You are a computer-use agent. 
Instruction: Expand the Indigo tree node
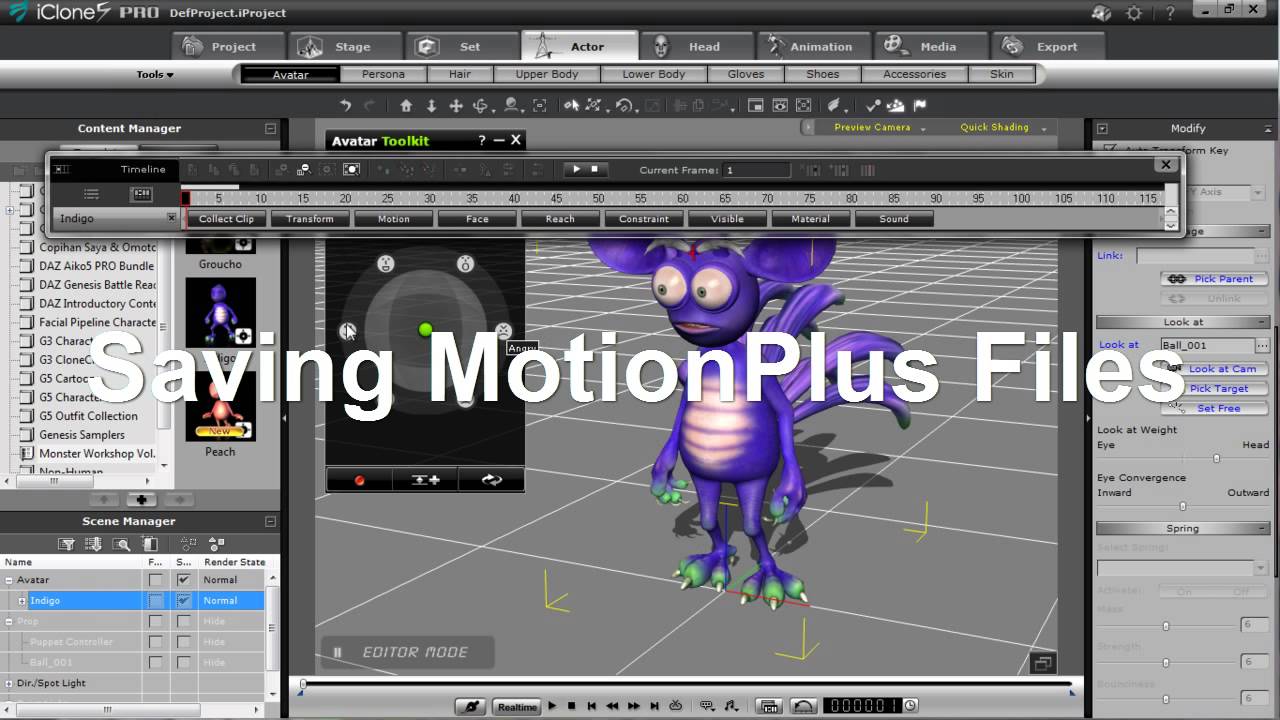click(x=22, y=601)
